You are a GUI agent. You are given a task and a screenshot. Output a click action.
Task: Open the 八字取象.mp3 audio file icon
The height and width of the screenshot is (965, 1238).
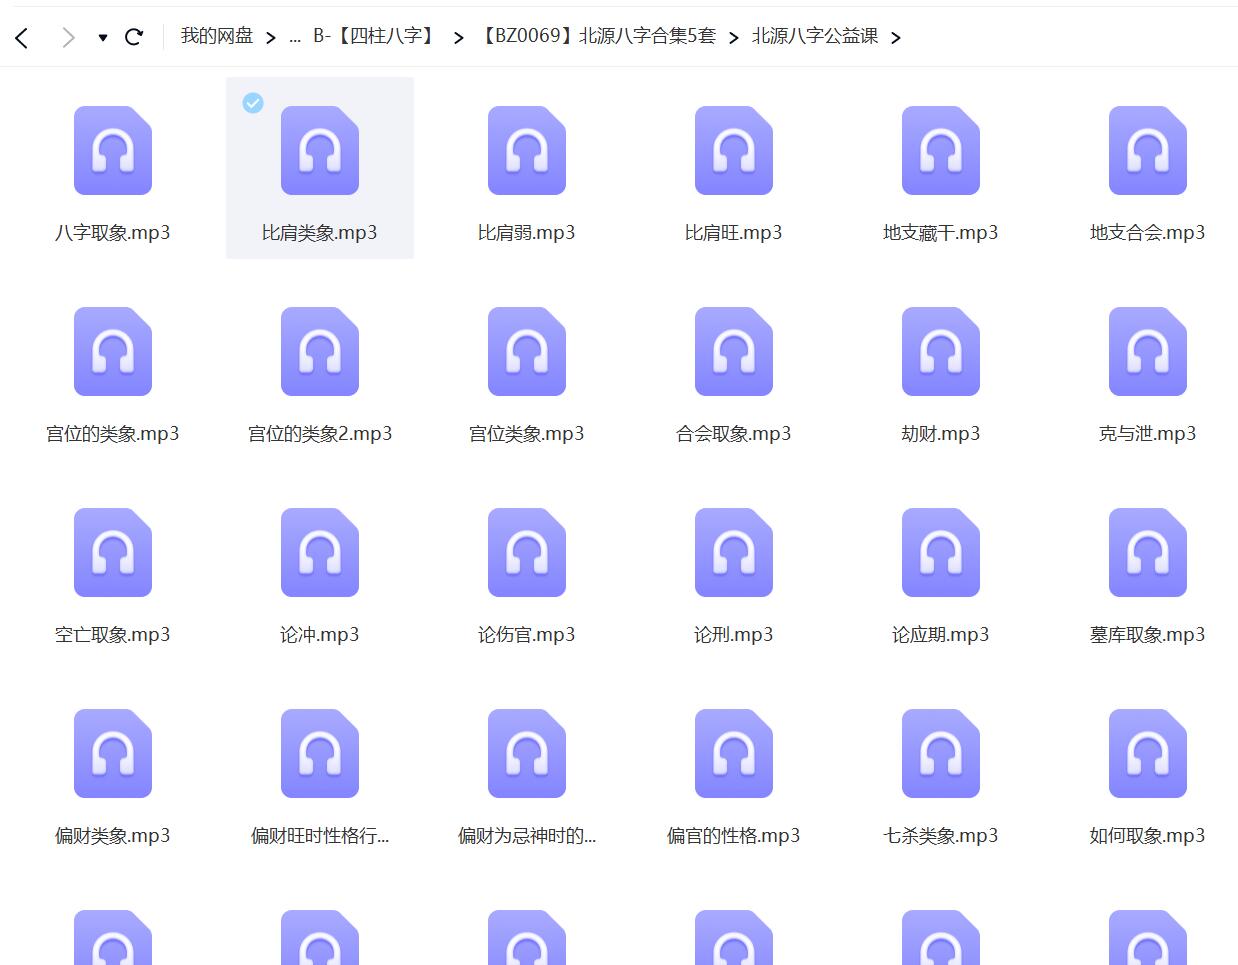[x=113, y=151]
